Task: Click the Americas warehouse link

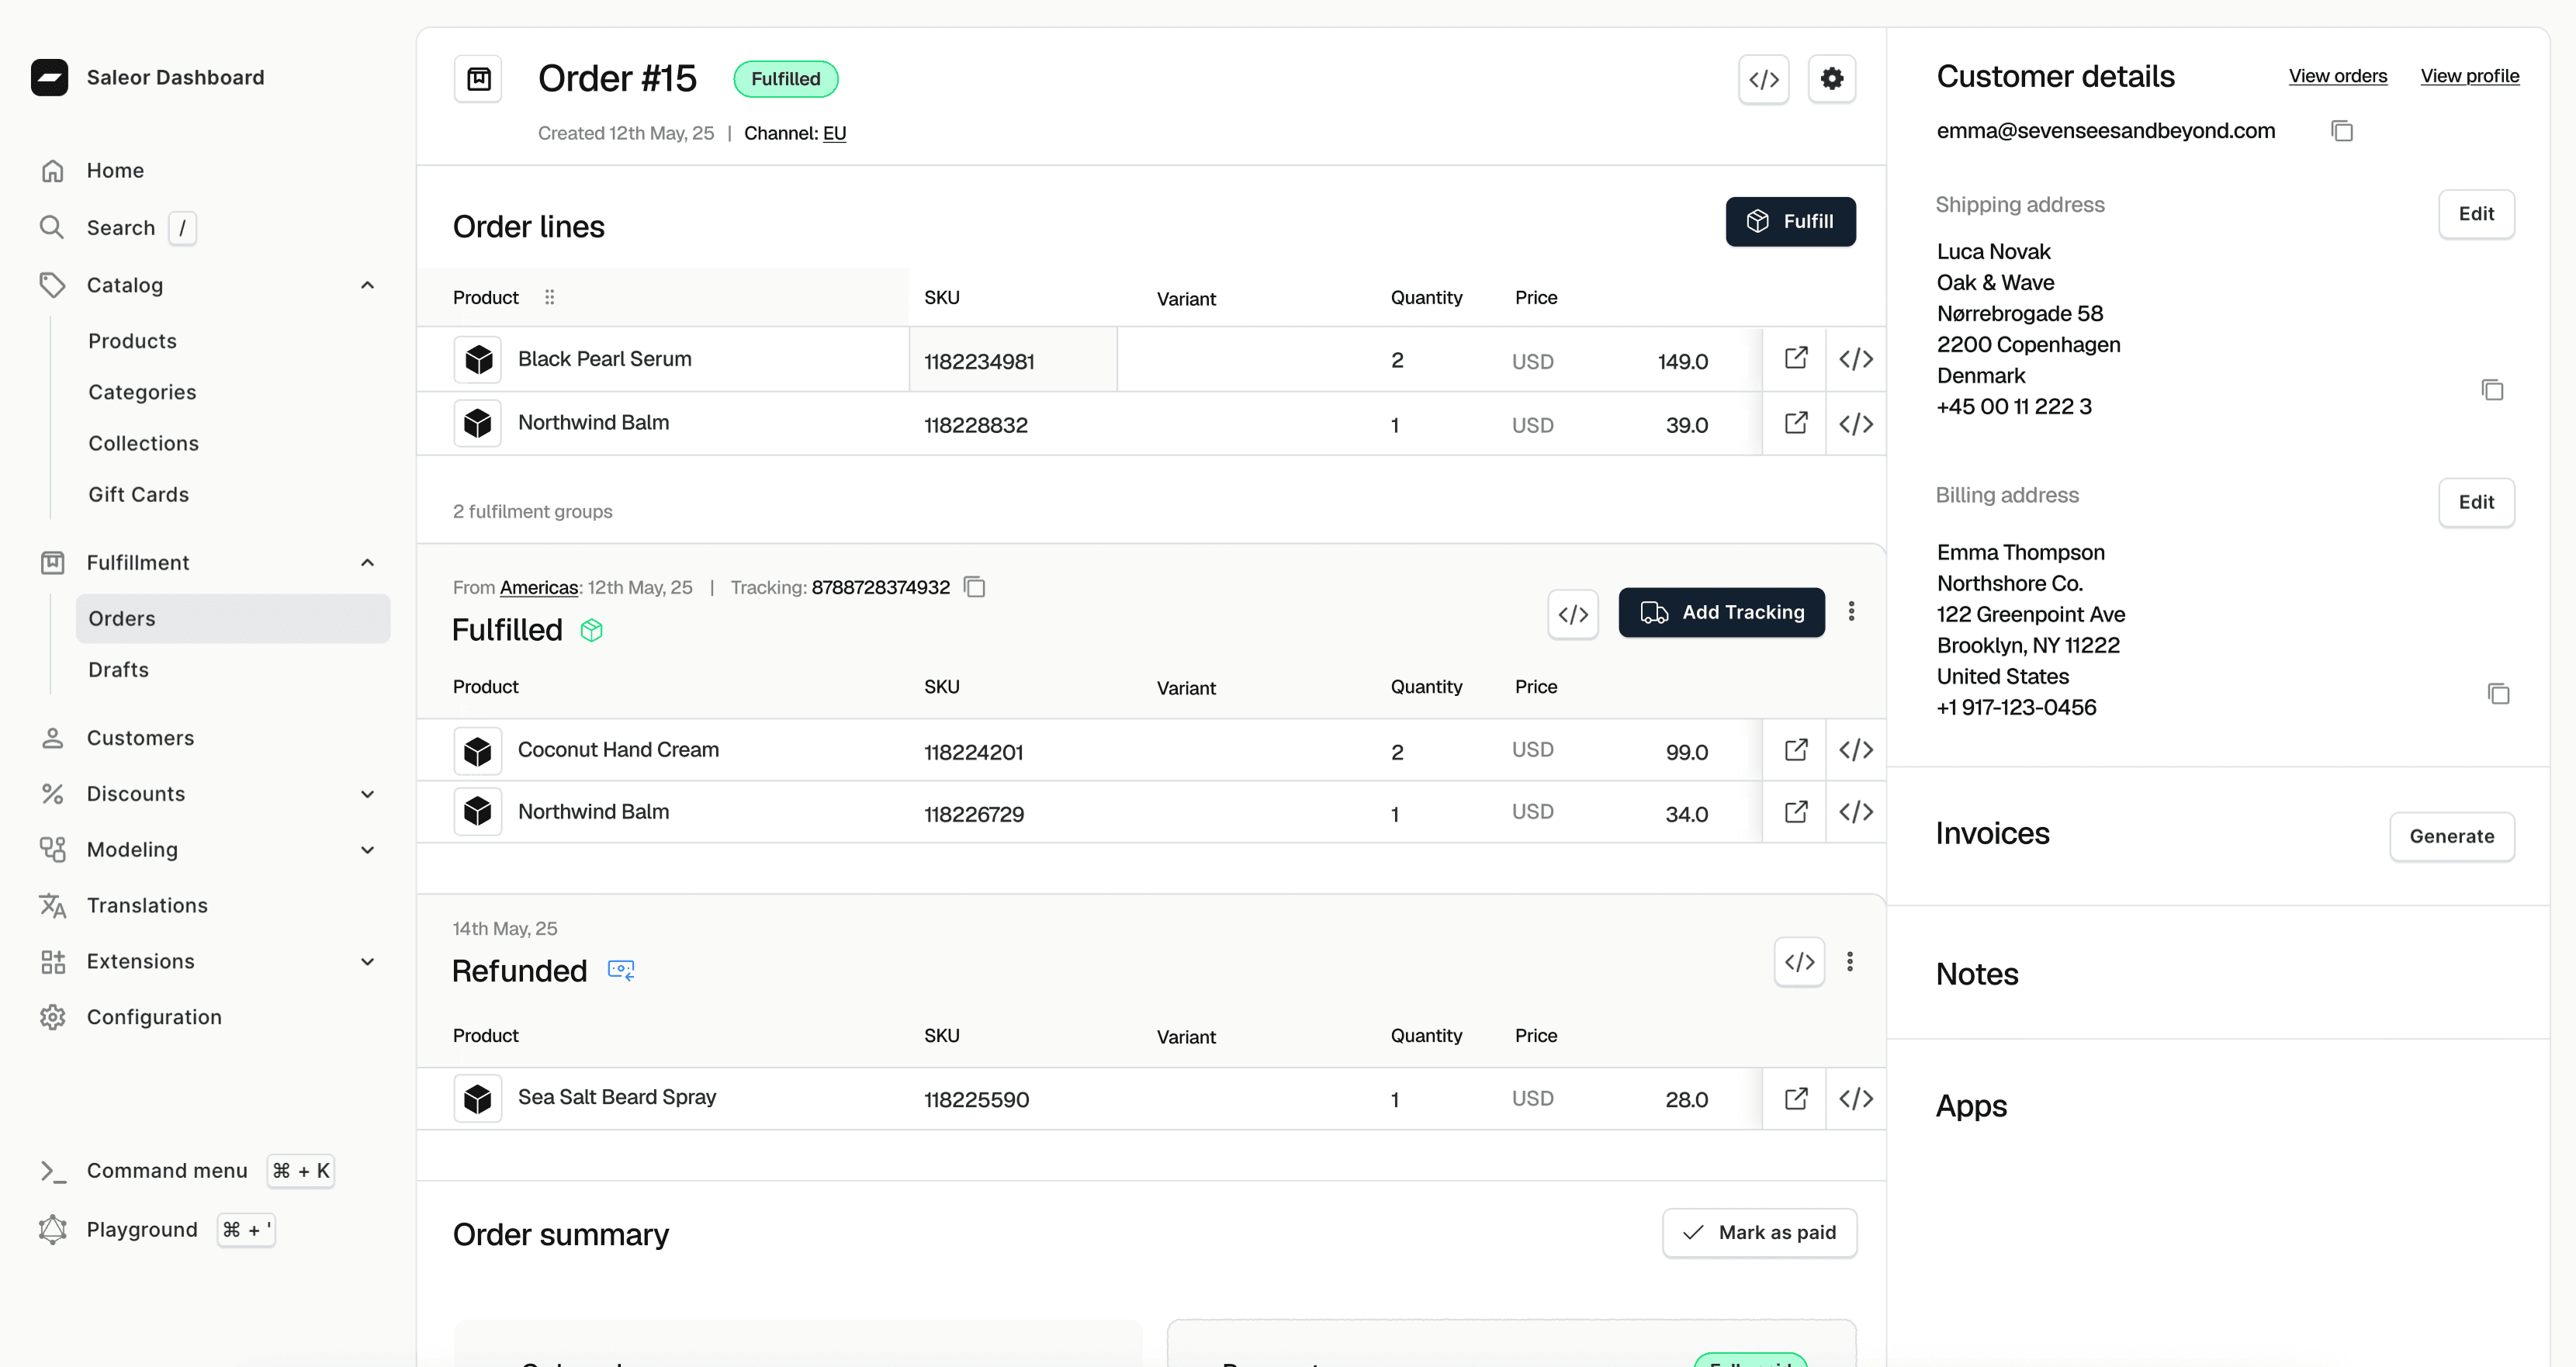Action: point(538,588)
